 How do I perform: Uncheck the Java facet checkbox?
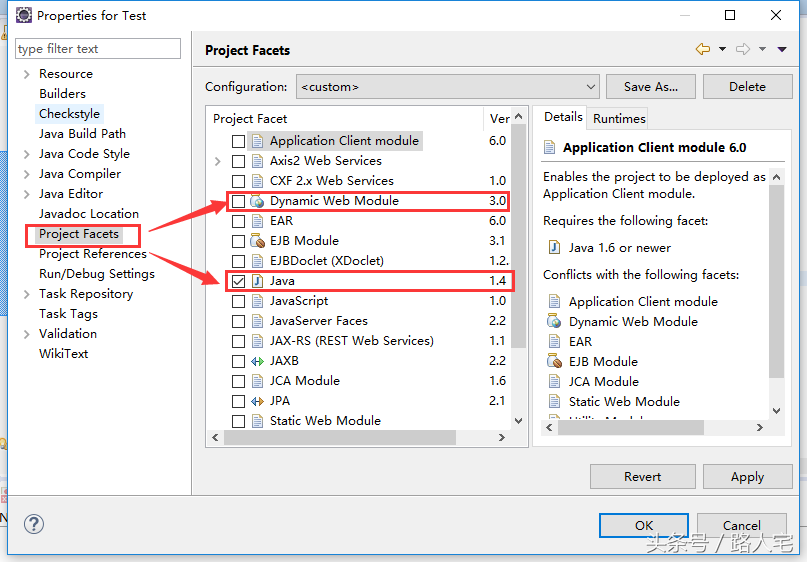238,281
